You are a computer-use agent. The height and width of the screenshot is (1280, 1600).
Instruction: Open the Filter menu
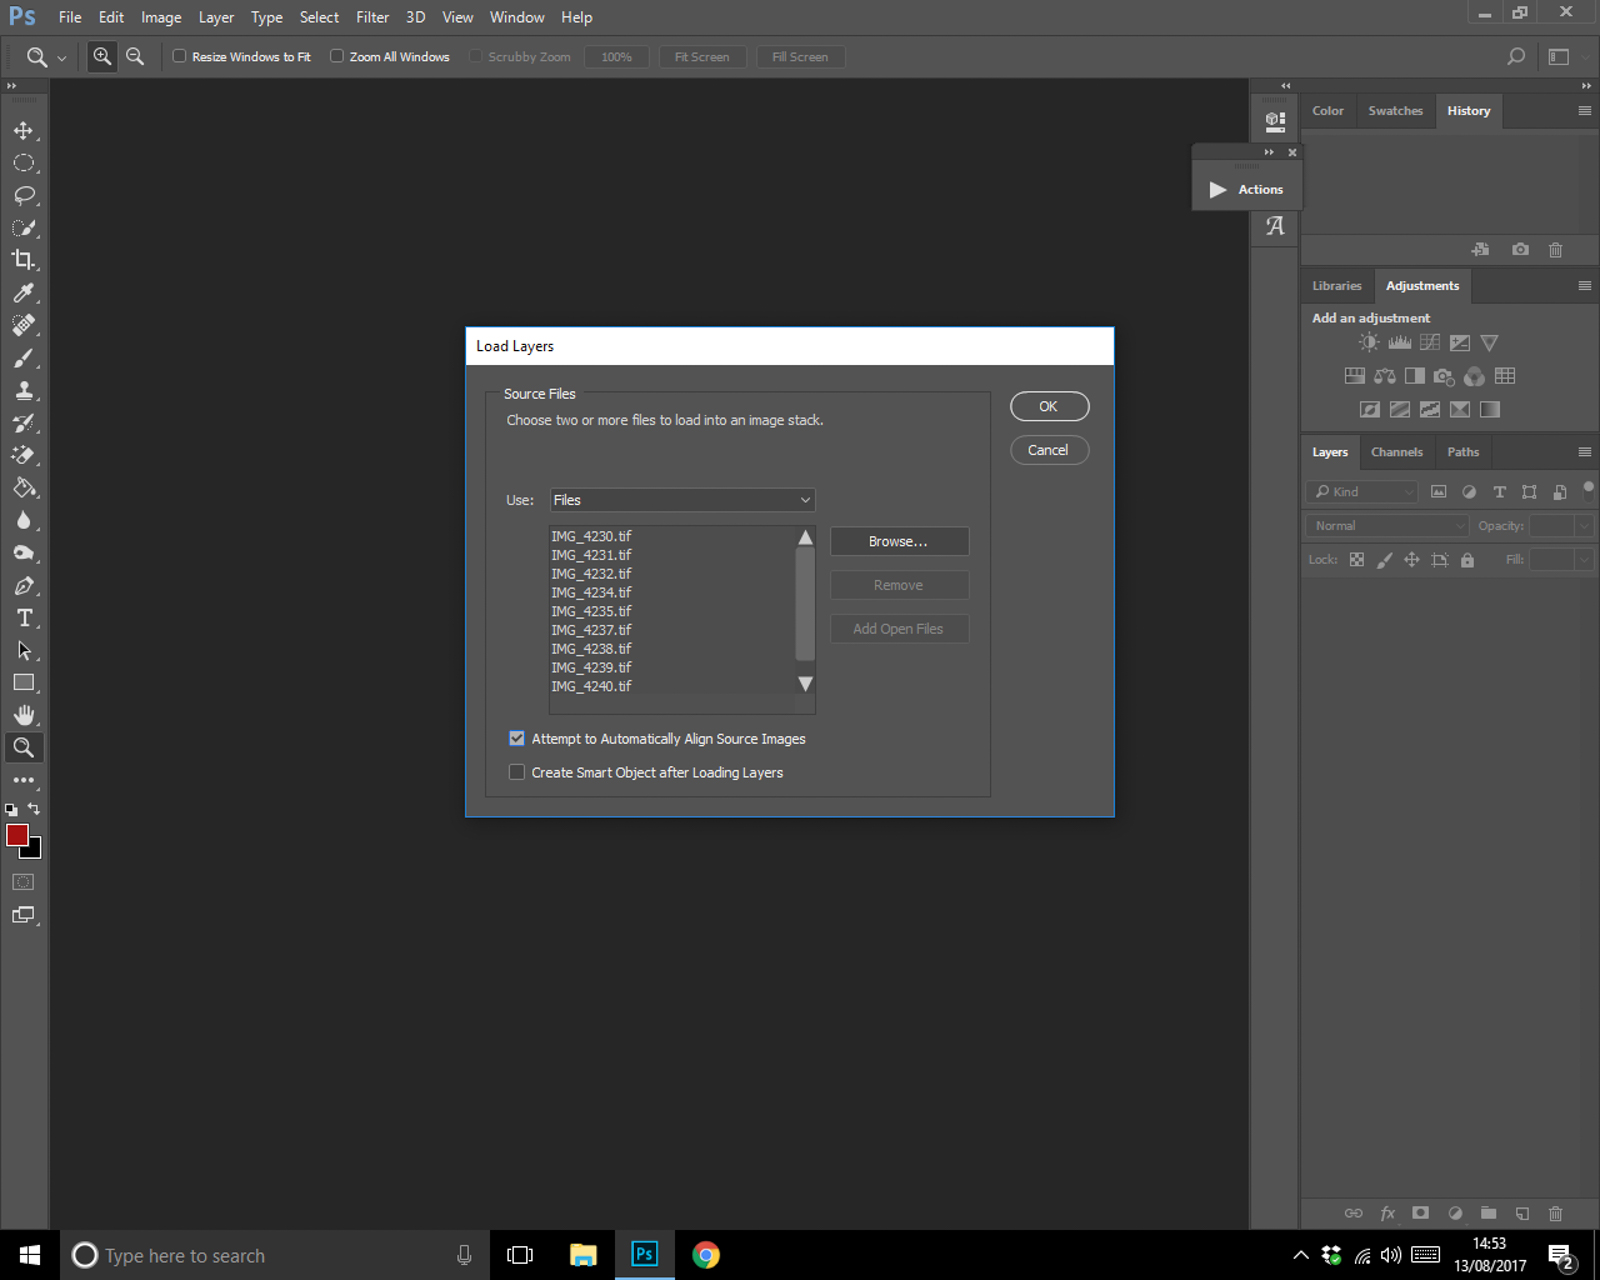[372, 17]
